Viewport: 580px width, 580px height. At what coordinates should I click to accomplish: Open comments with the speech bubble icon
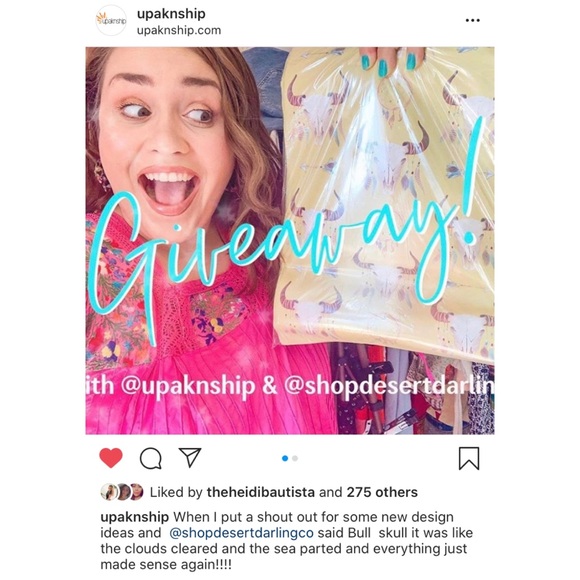pos(151,459)
